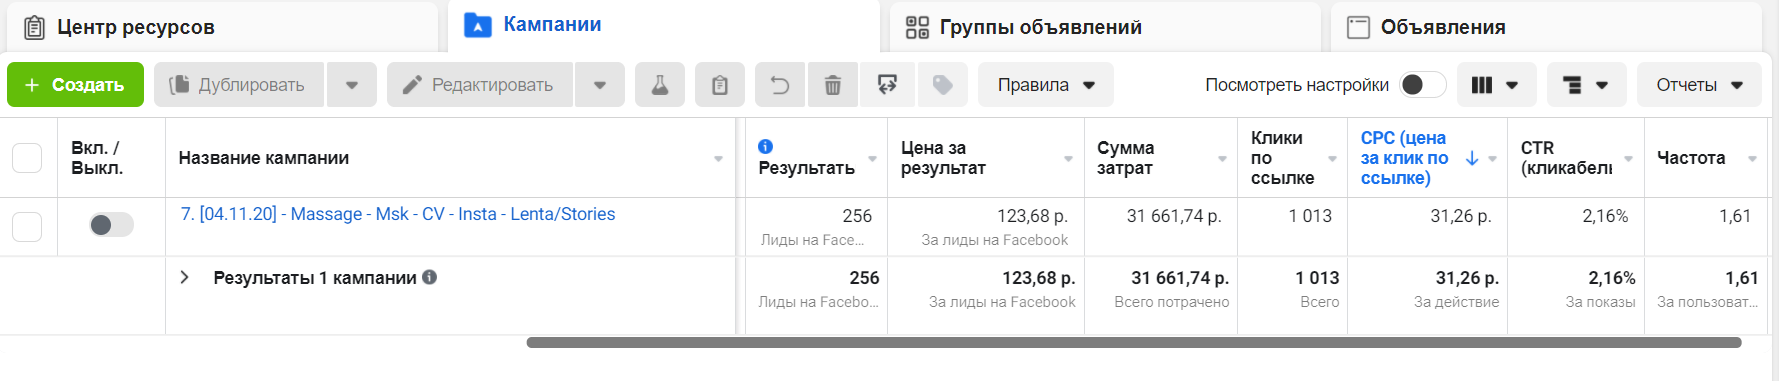The image size is (1779, 381).
Task: Open Цена за результат column arrow
Action: pyautogui.click(x=1068, y=159)
